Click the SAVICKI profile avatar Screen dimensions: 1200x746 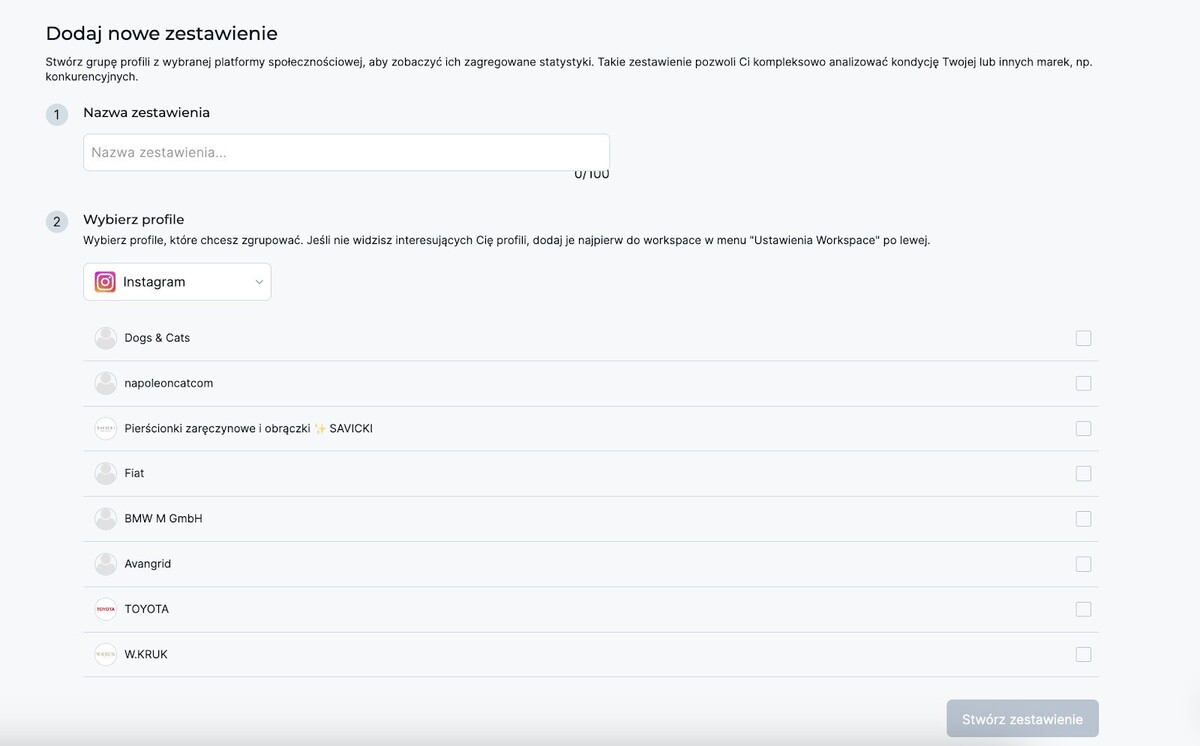pos(106,428)
